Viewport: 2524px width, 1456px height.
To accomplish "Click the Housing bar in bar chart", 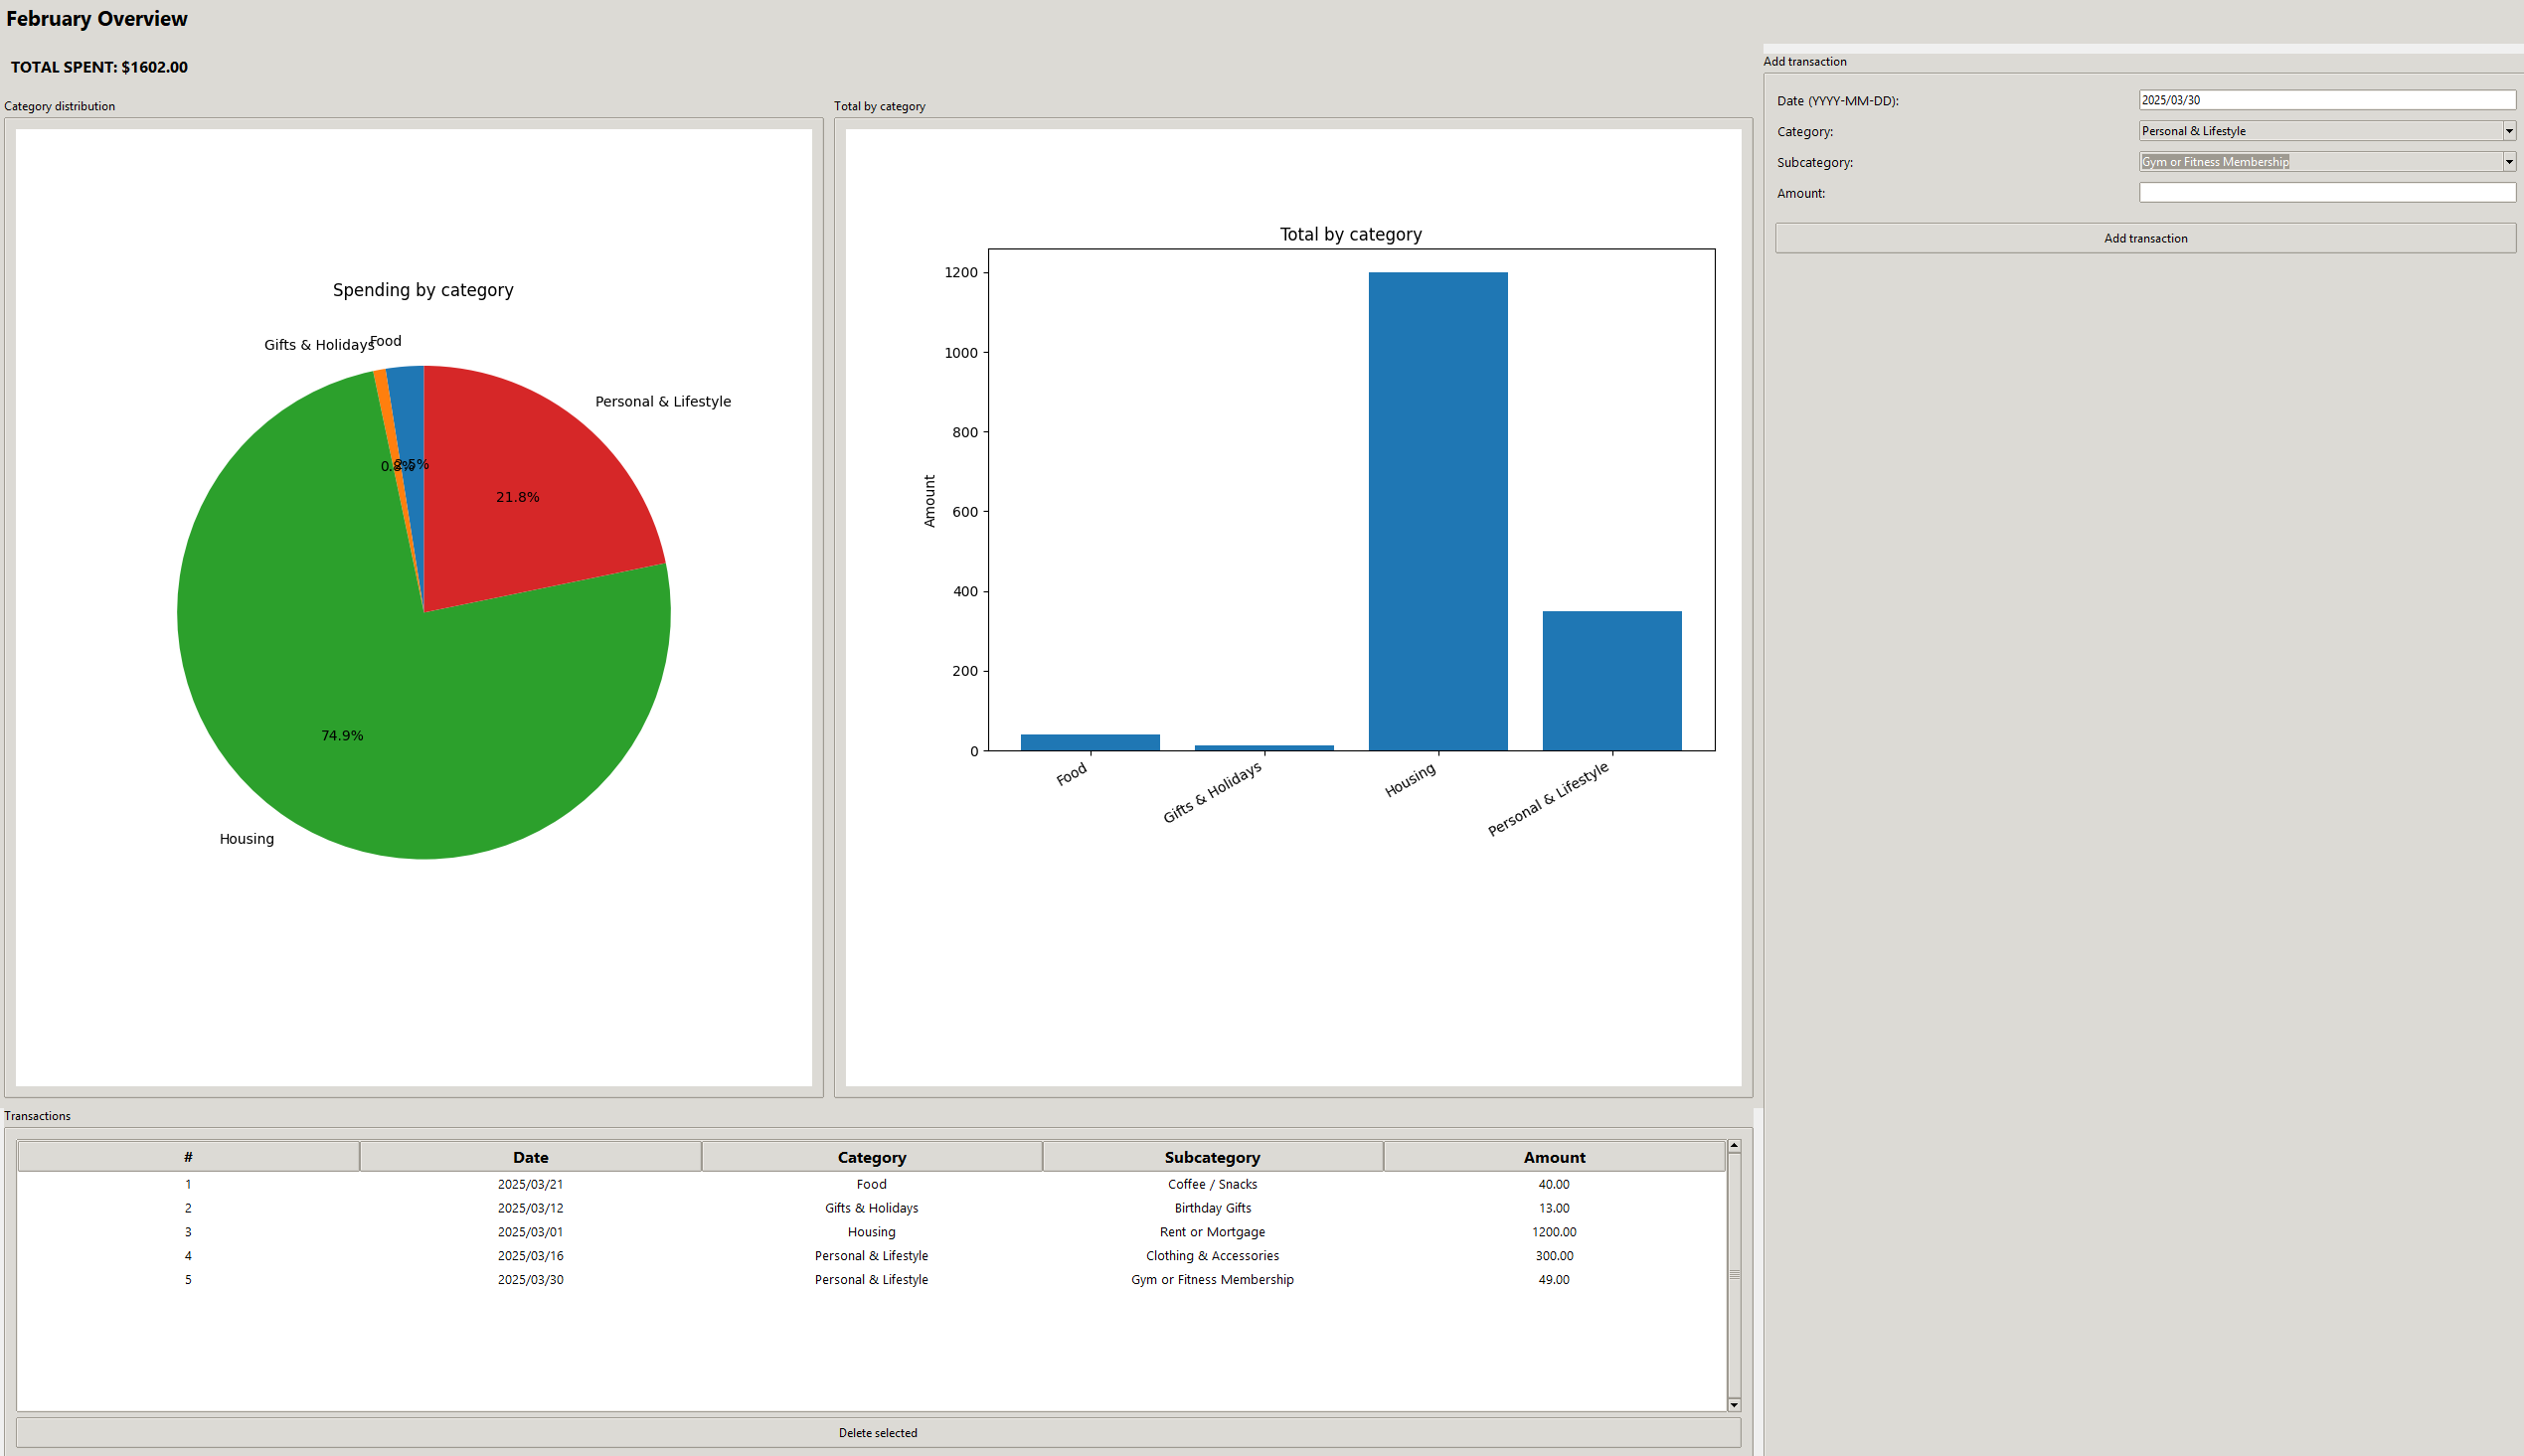I will pyautogui.click(x=1437, y=510).
